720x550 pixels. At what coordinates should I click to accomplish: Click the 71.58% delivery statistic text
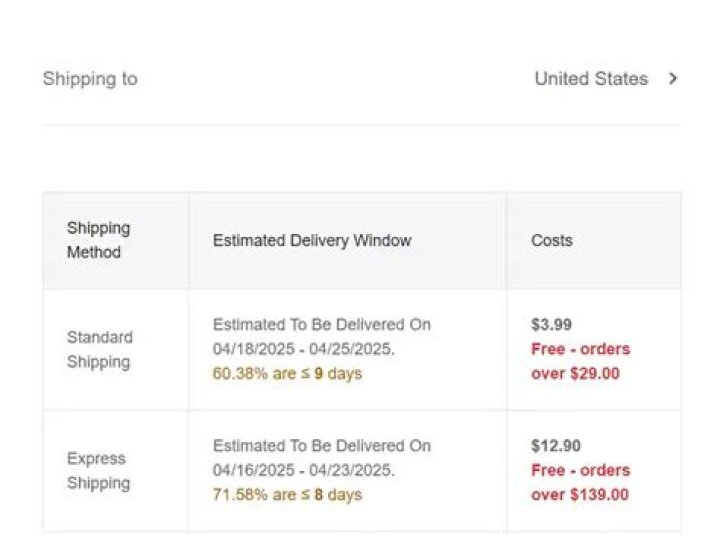(287, 495)
